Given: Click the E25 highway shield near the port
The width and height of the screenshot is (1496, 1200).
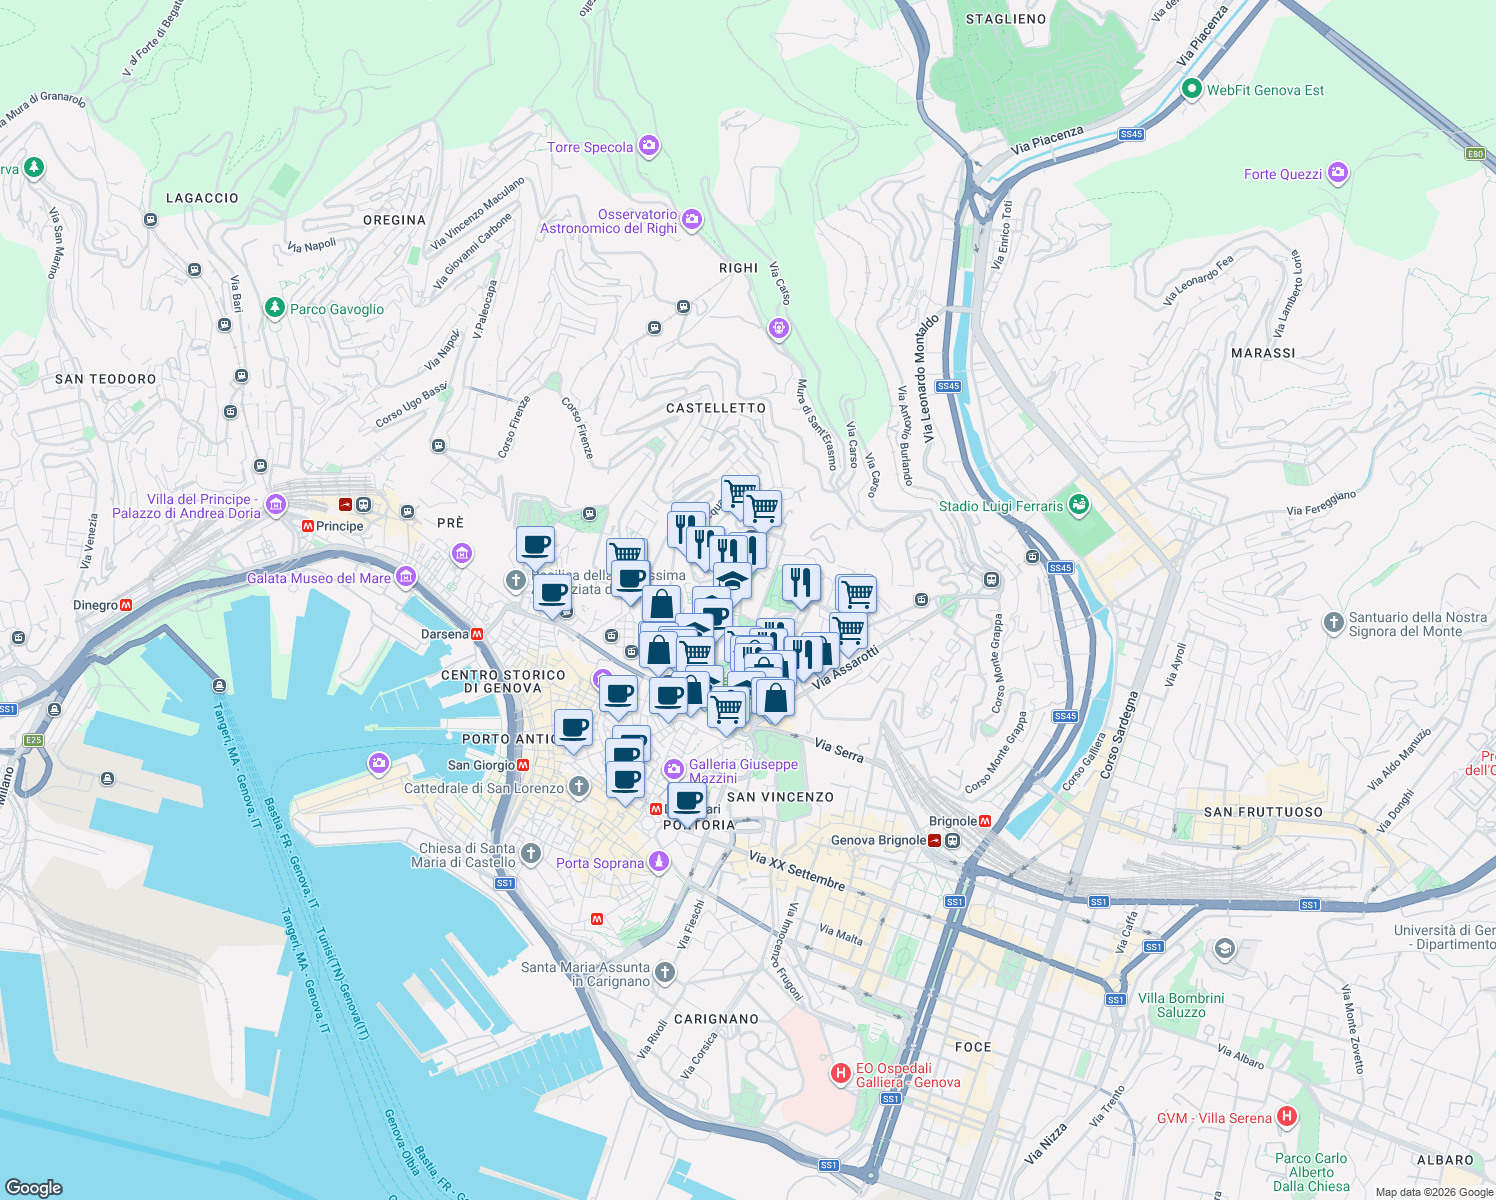Looking at the screenshot, I should click(x=34, y=740).
